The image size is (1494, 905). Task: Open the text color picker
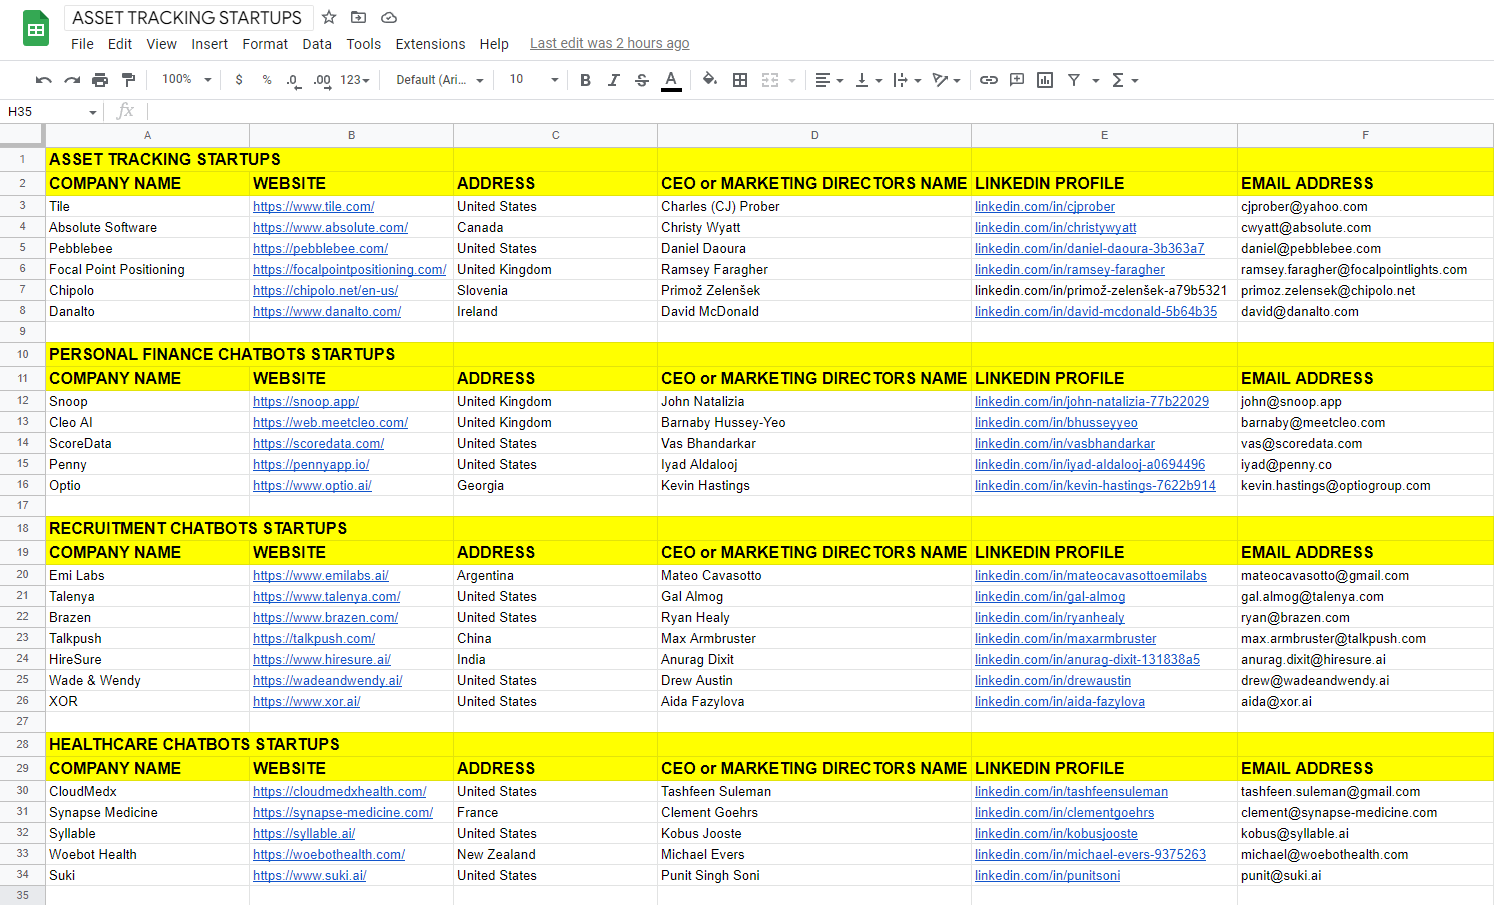[671, 80]
